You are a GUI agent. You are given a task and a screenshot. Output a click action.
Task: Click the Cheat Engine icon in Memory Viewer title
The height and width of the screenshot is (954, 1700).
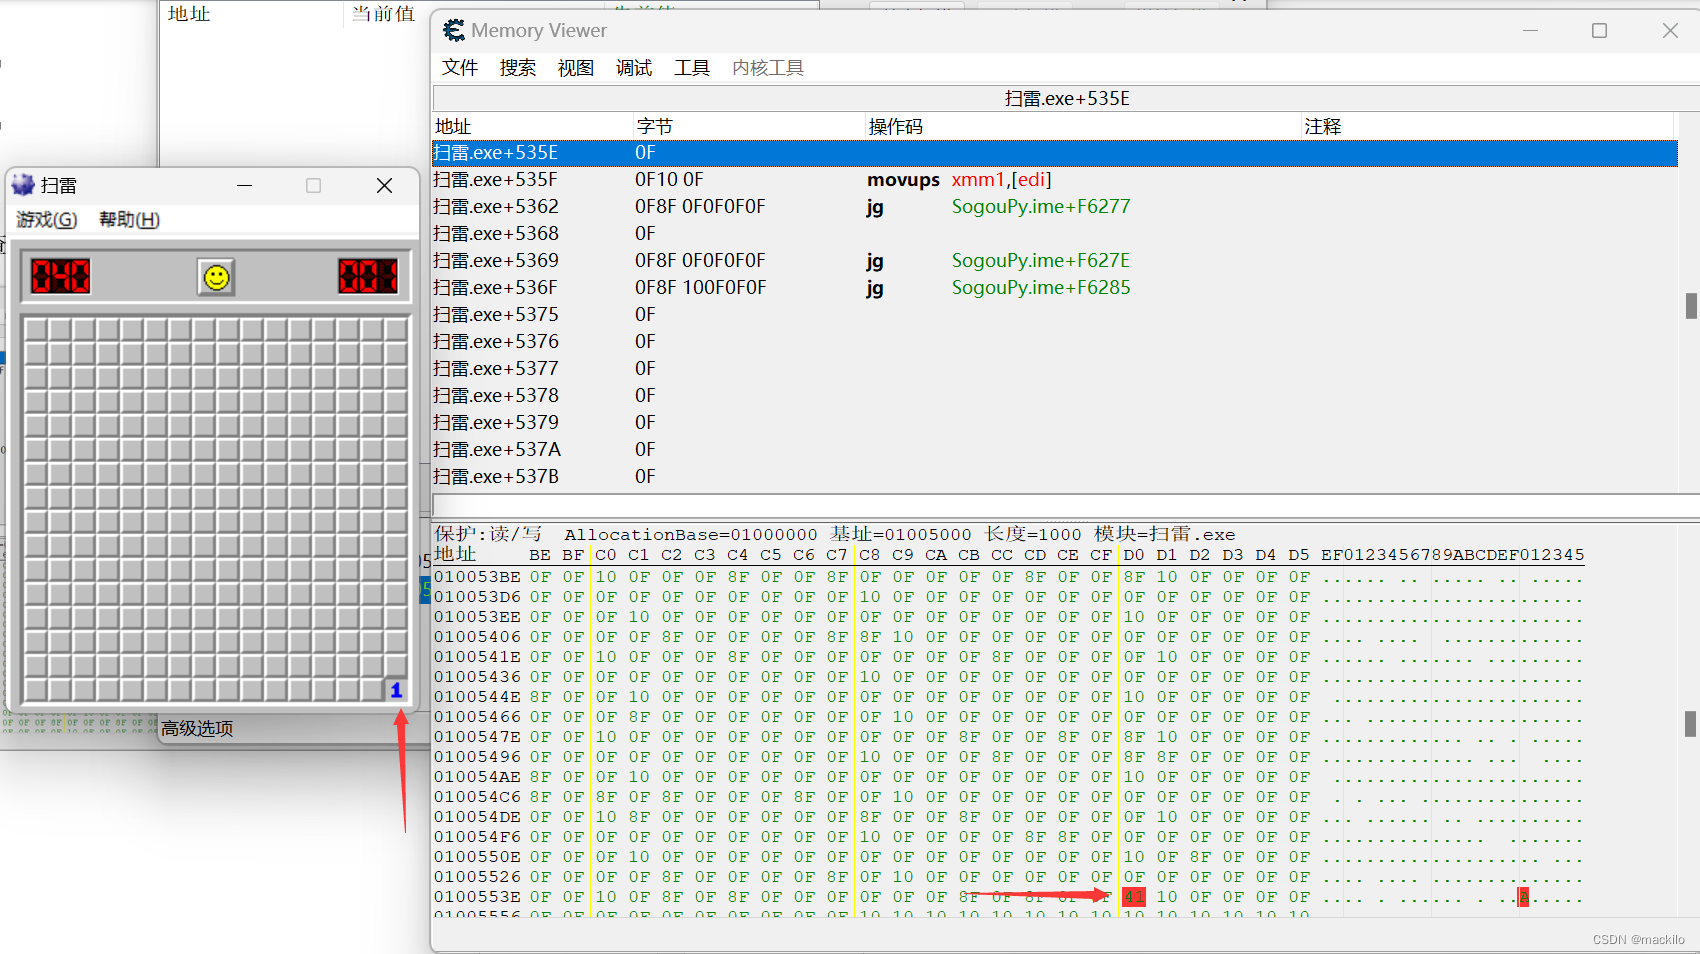pos(454,31)
